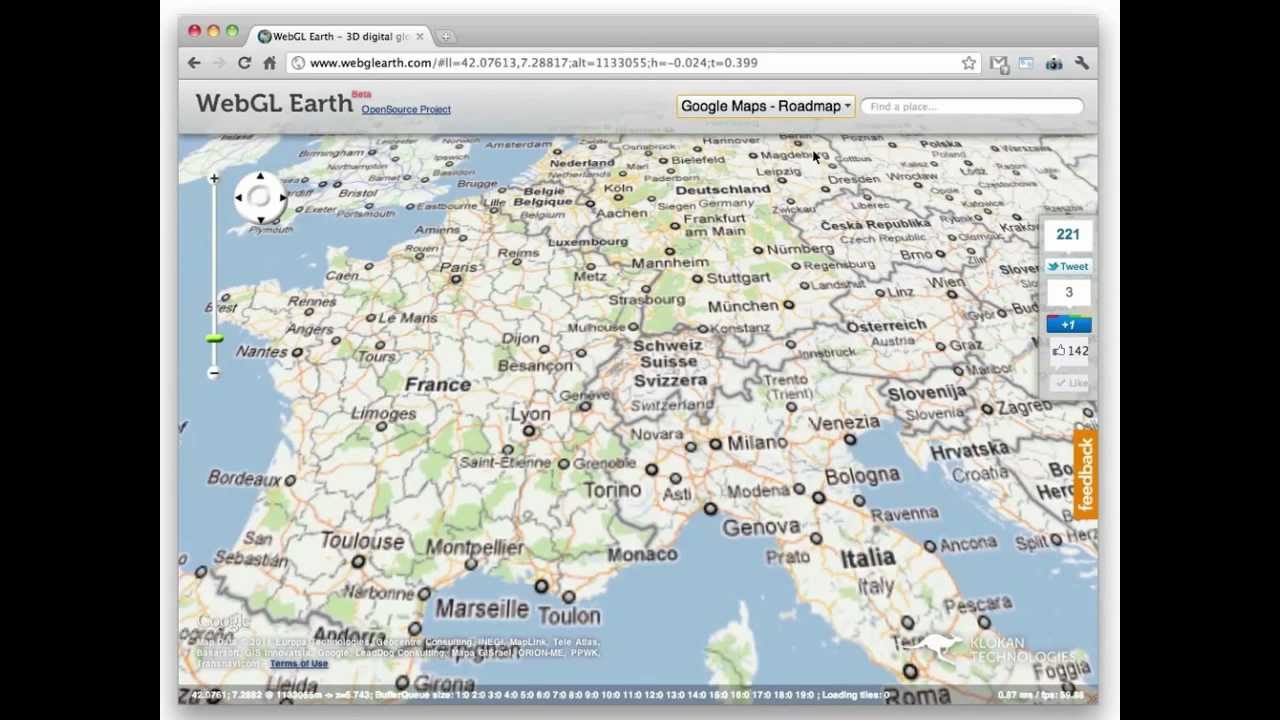
Task: Zoom in with the plus button
Action: [214, 179]
